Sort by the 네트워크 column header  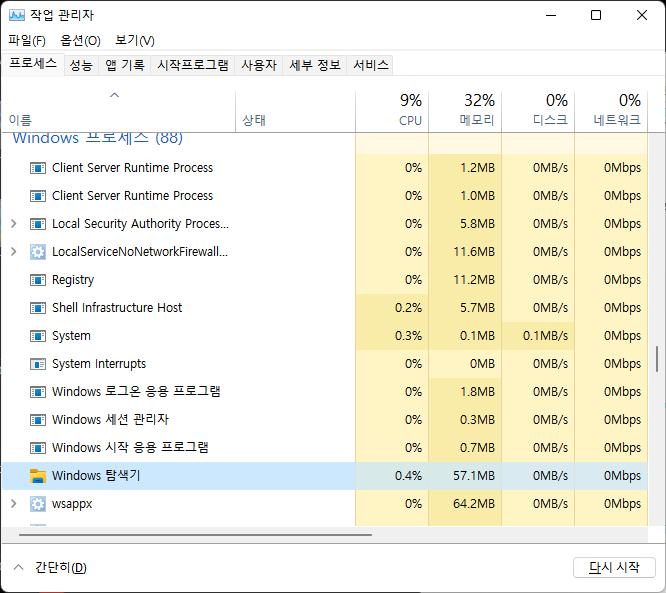611,112
